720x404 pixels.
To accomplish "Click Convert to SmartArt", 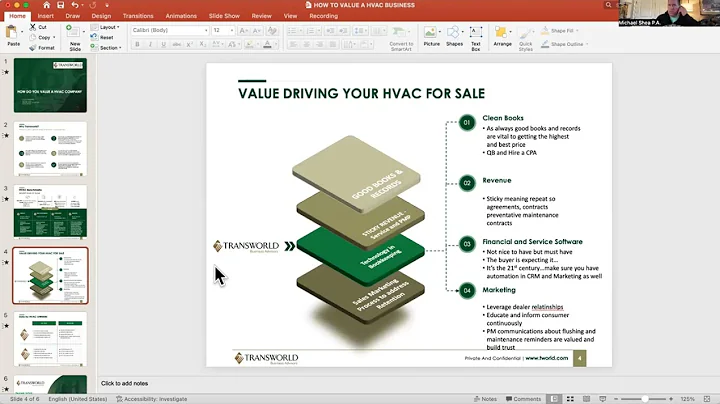I will pyautogui.click(x=401, y=39).
